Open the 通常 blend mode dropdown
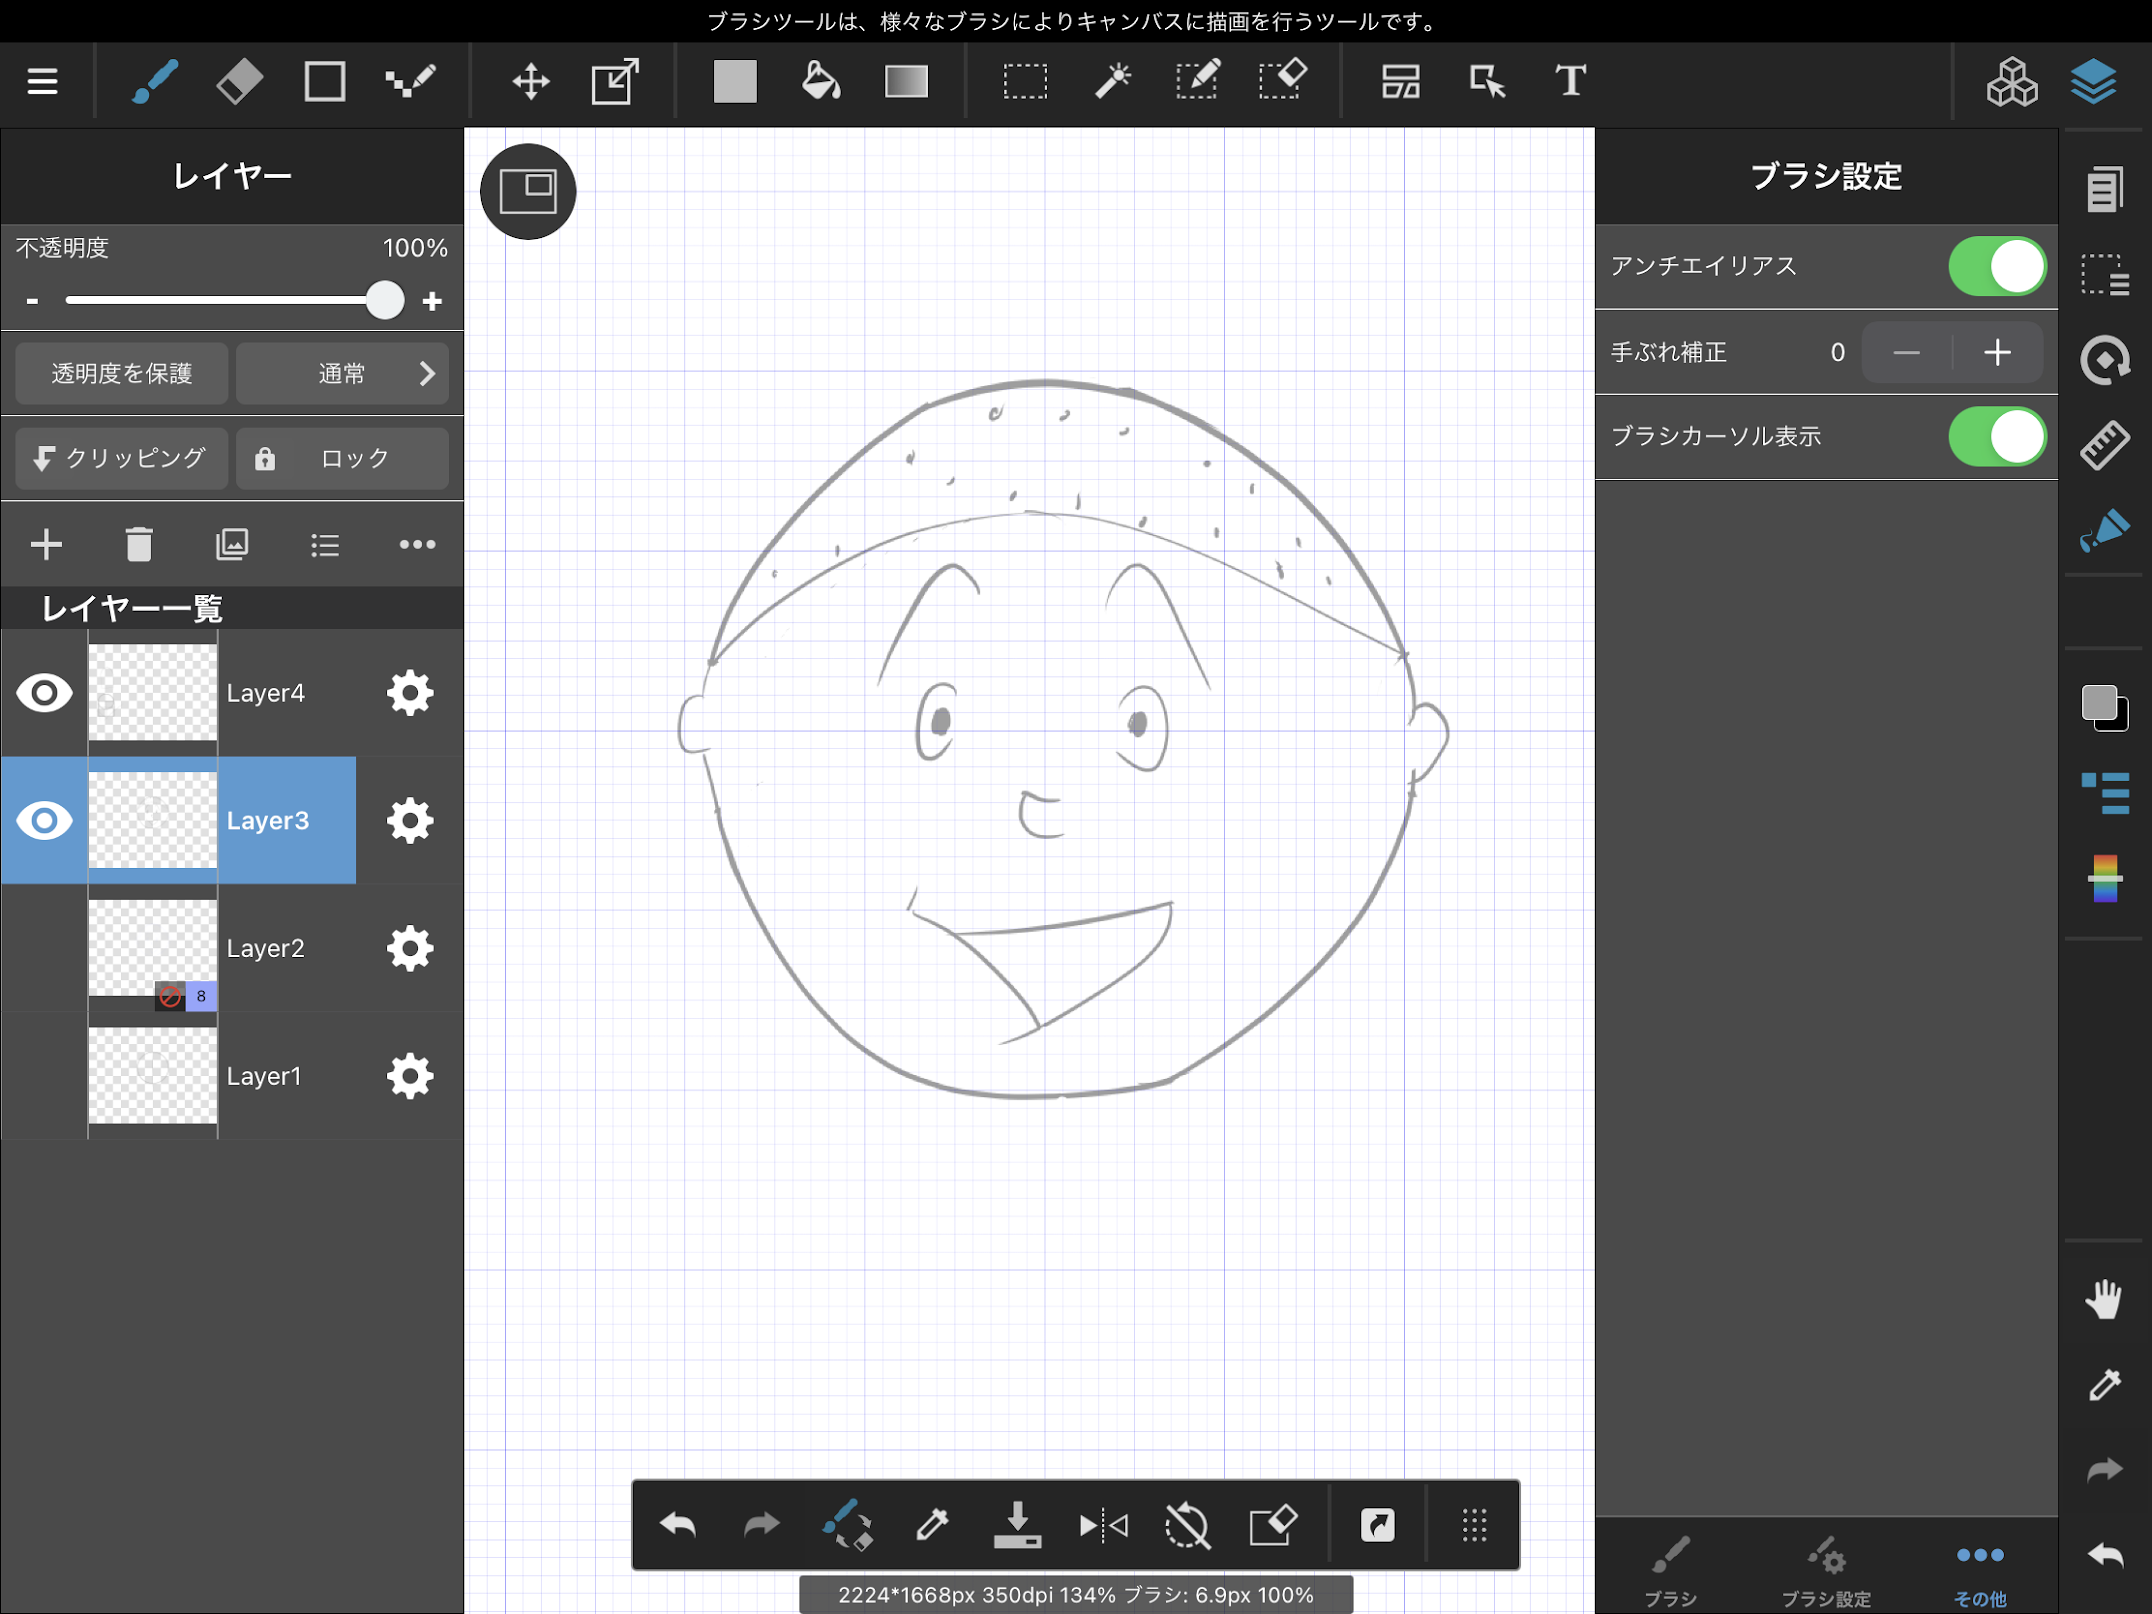Viewport: 2152px width, 1614px height. [343, 374]
